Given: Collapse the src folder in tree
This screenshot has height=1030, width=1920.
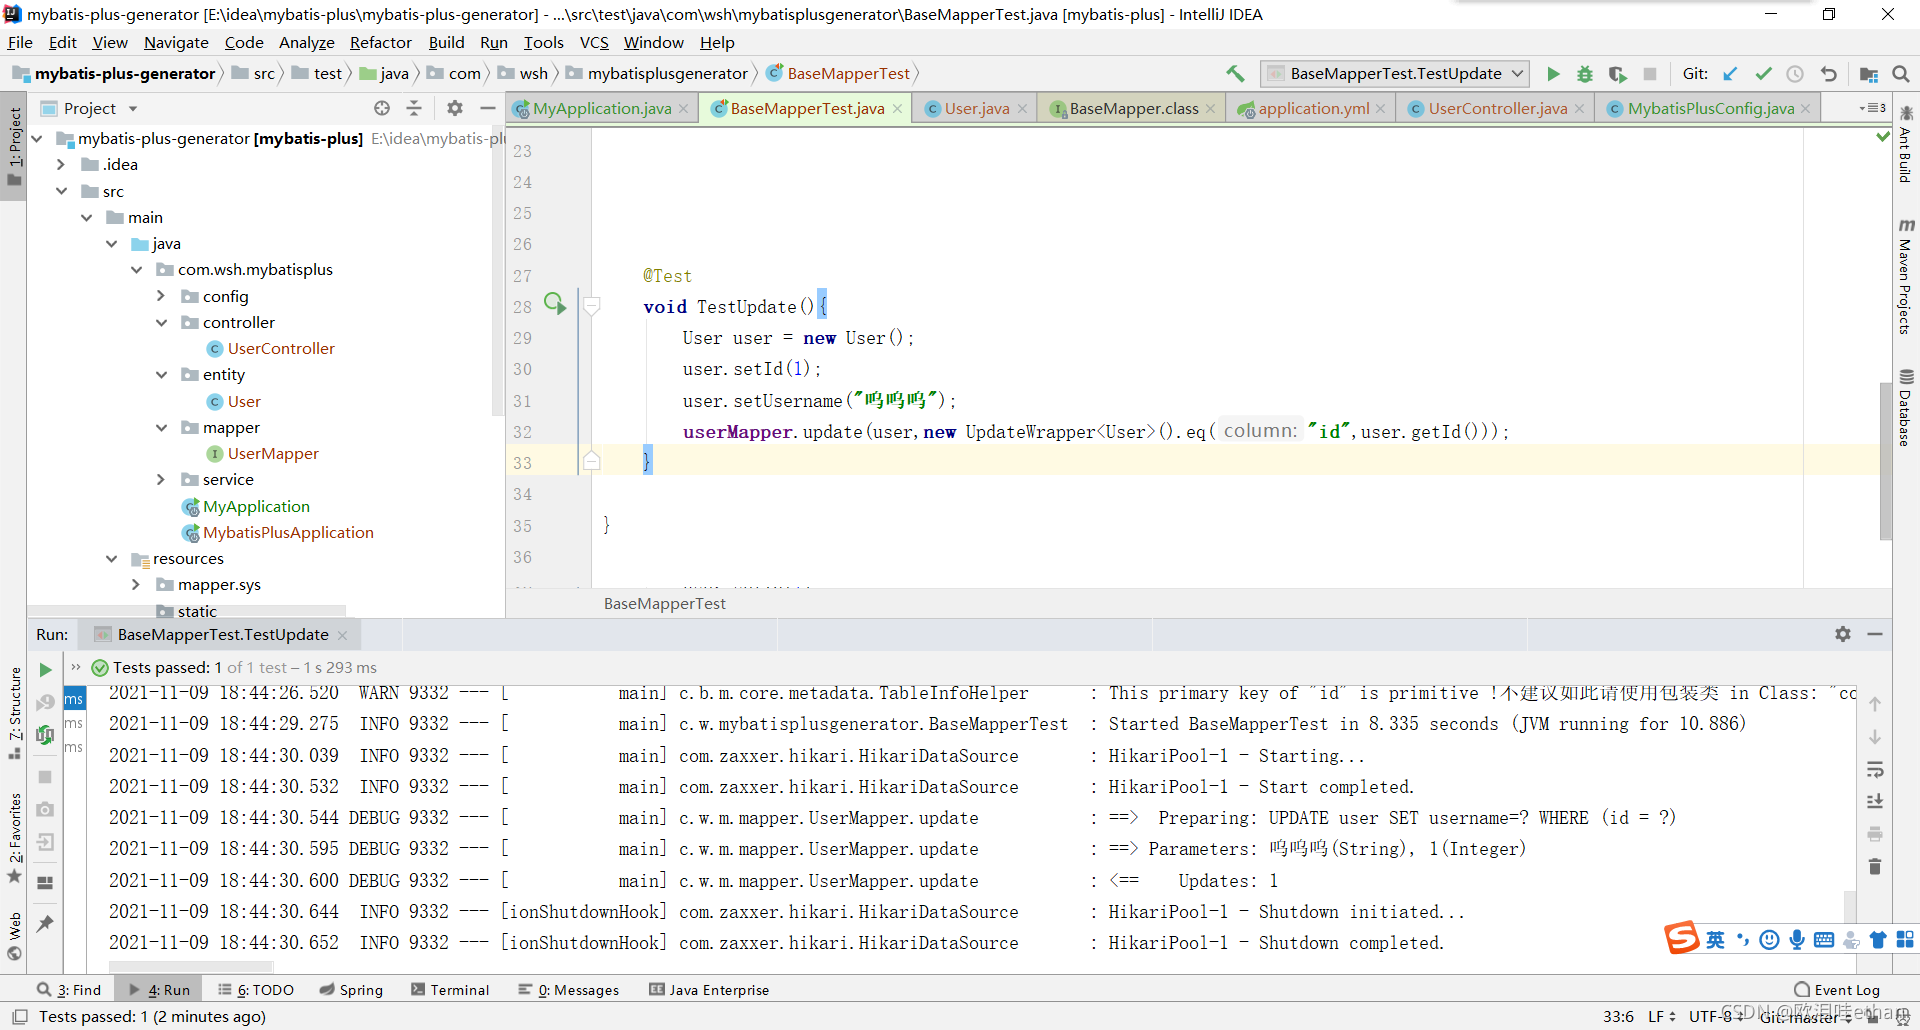Looking at the screenshot, I should click(61, 191).
